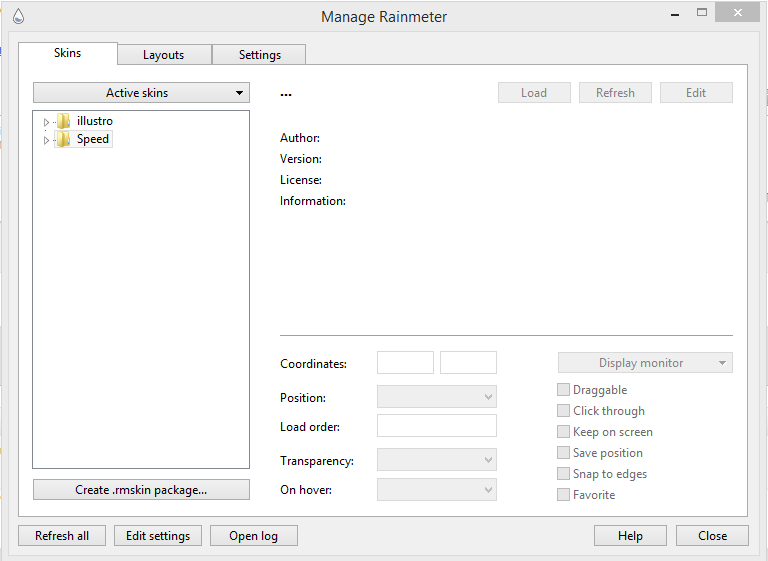Image resolution: width=768 pixels, height=561 pixels.
Task: Maximize the Manage Rainmeter window
Action: [702, 13]
